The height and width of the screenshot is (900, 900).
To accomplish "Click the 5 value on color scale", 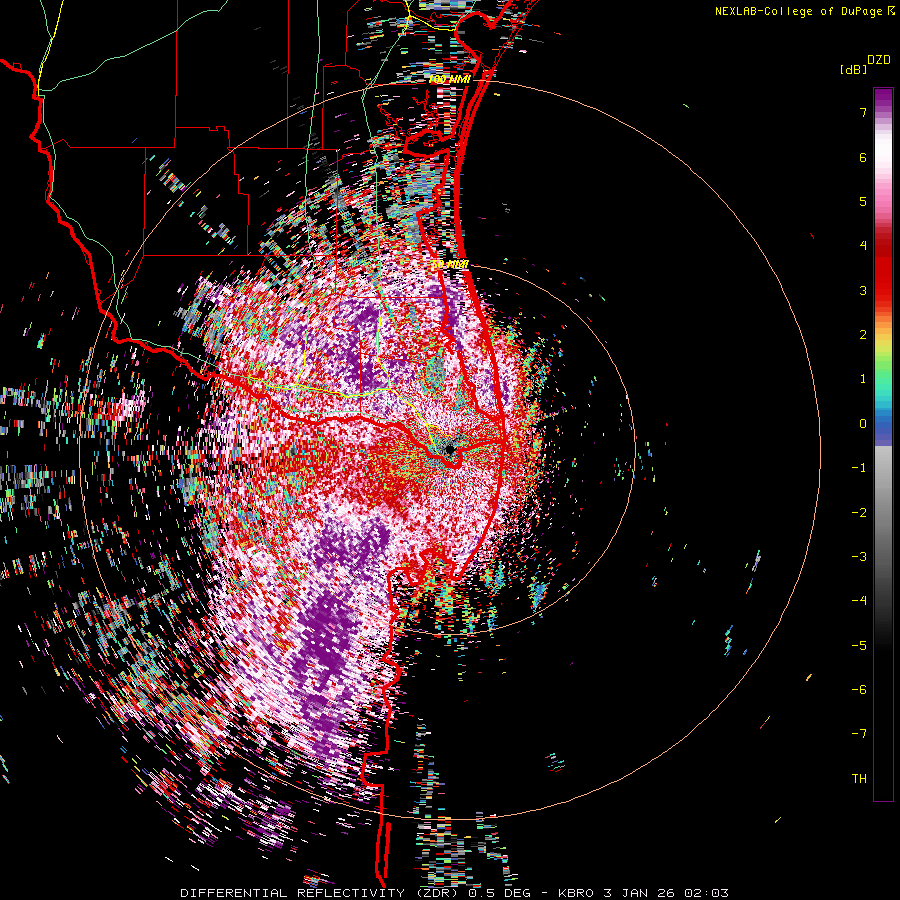I will tap(863, 201).
